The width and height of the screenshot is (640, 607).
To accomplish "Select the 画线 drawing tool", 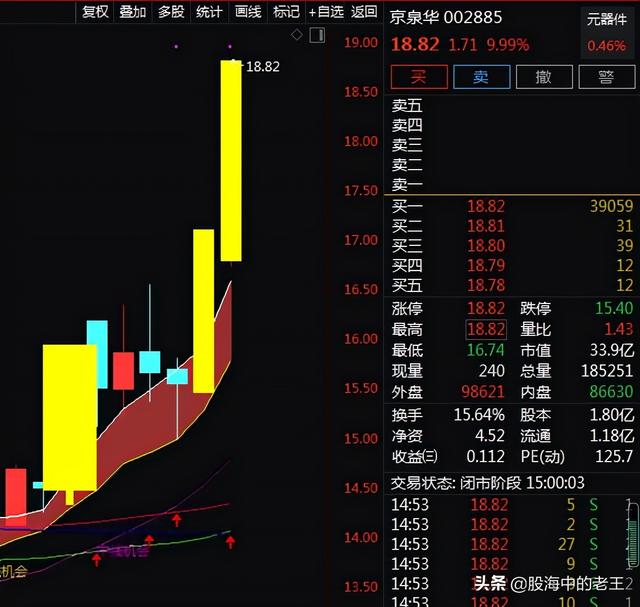I will click(x=248, y=12).
